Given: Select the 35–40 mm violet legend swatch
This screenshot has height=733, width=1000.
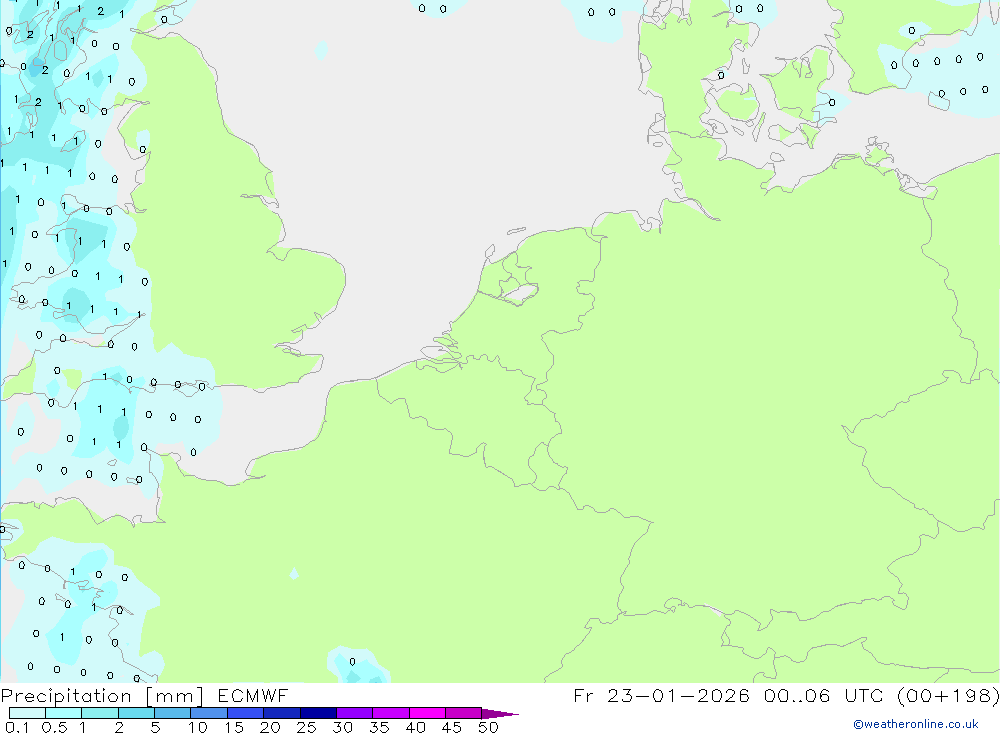Looking at the screenshot, I should click(x=391, y=713).
